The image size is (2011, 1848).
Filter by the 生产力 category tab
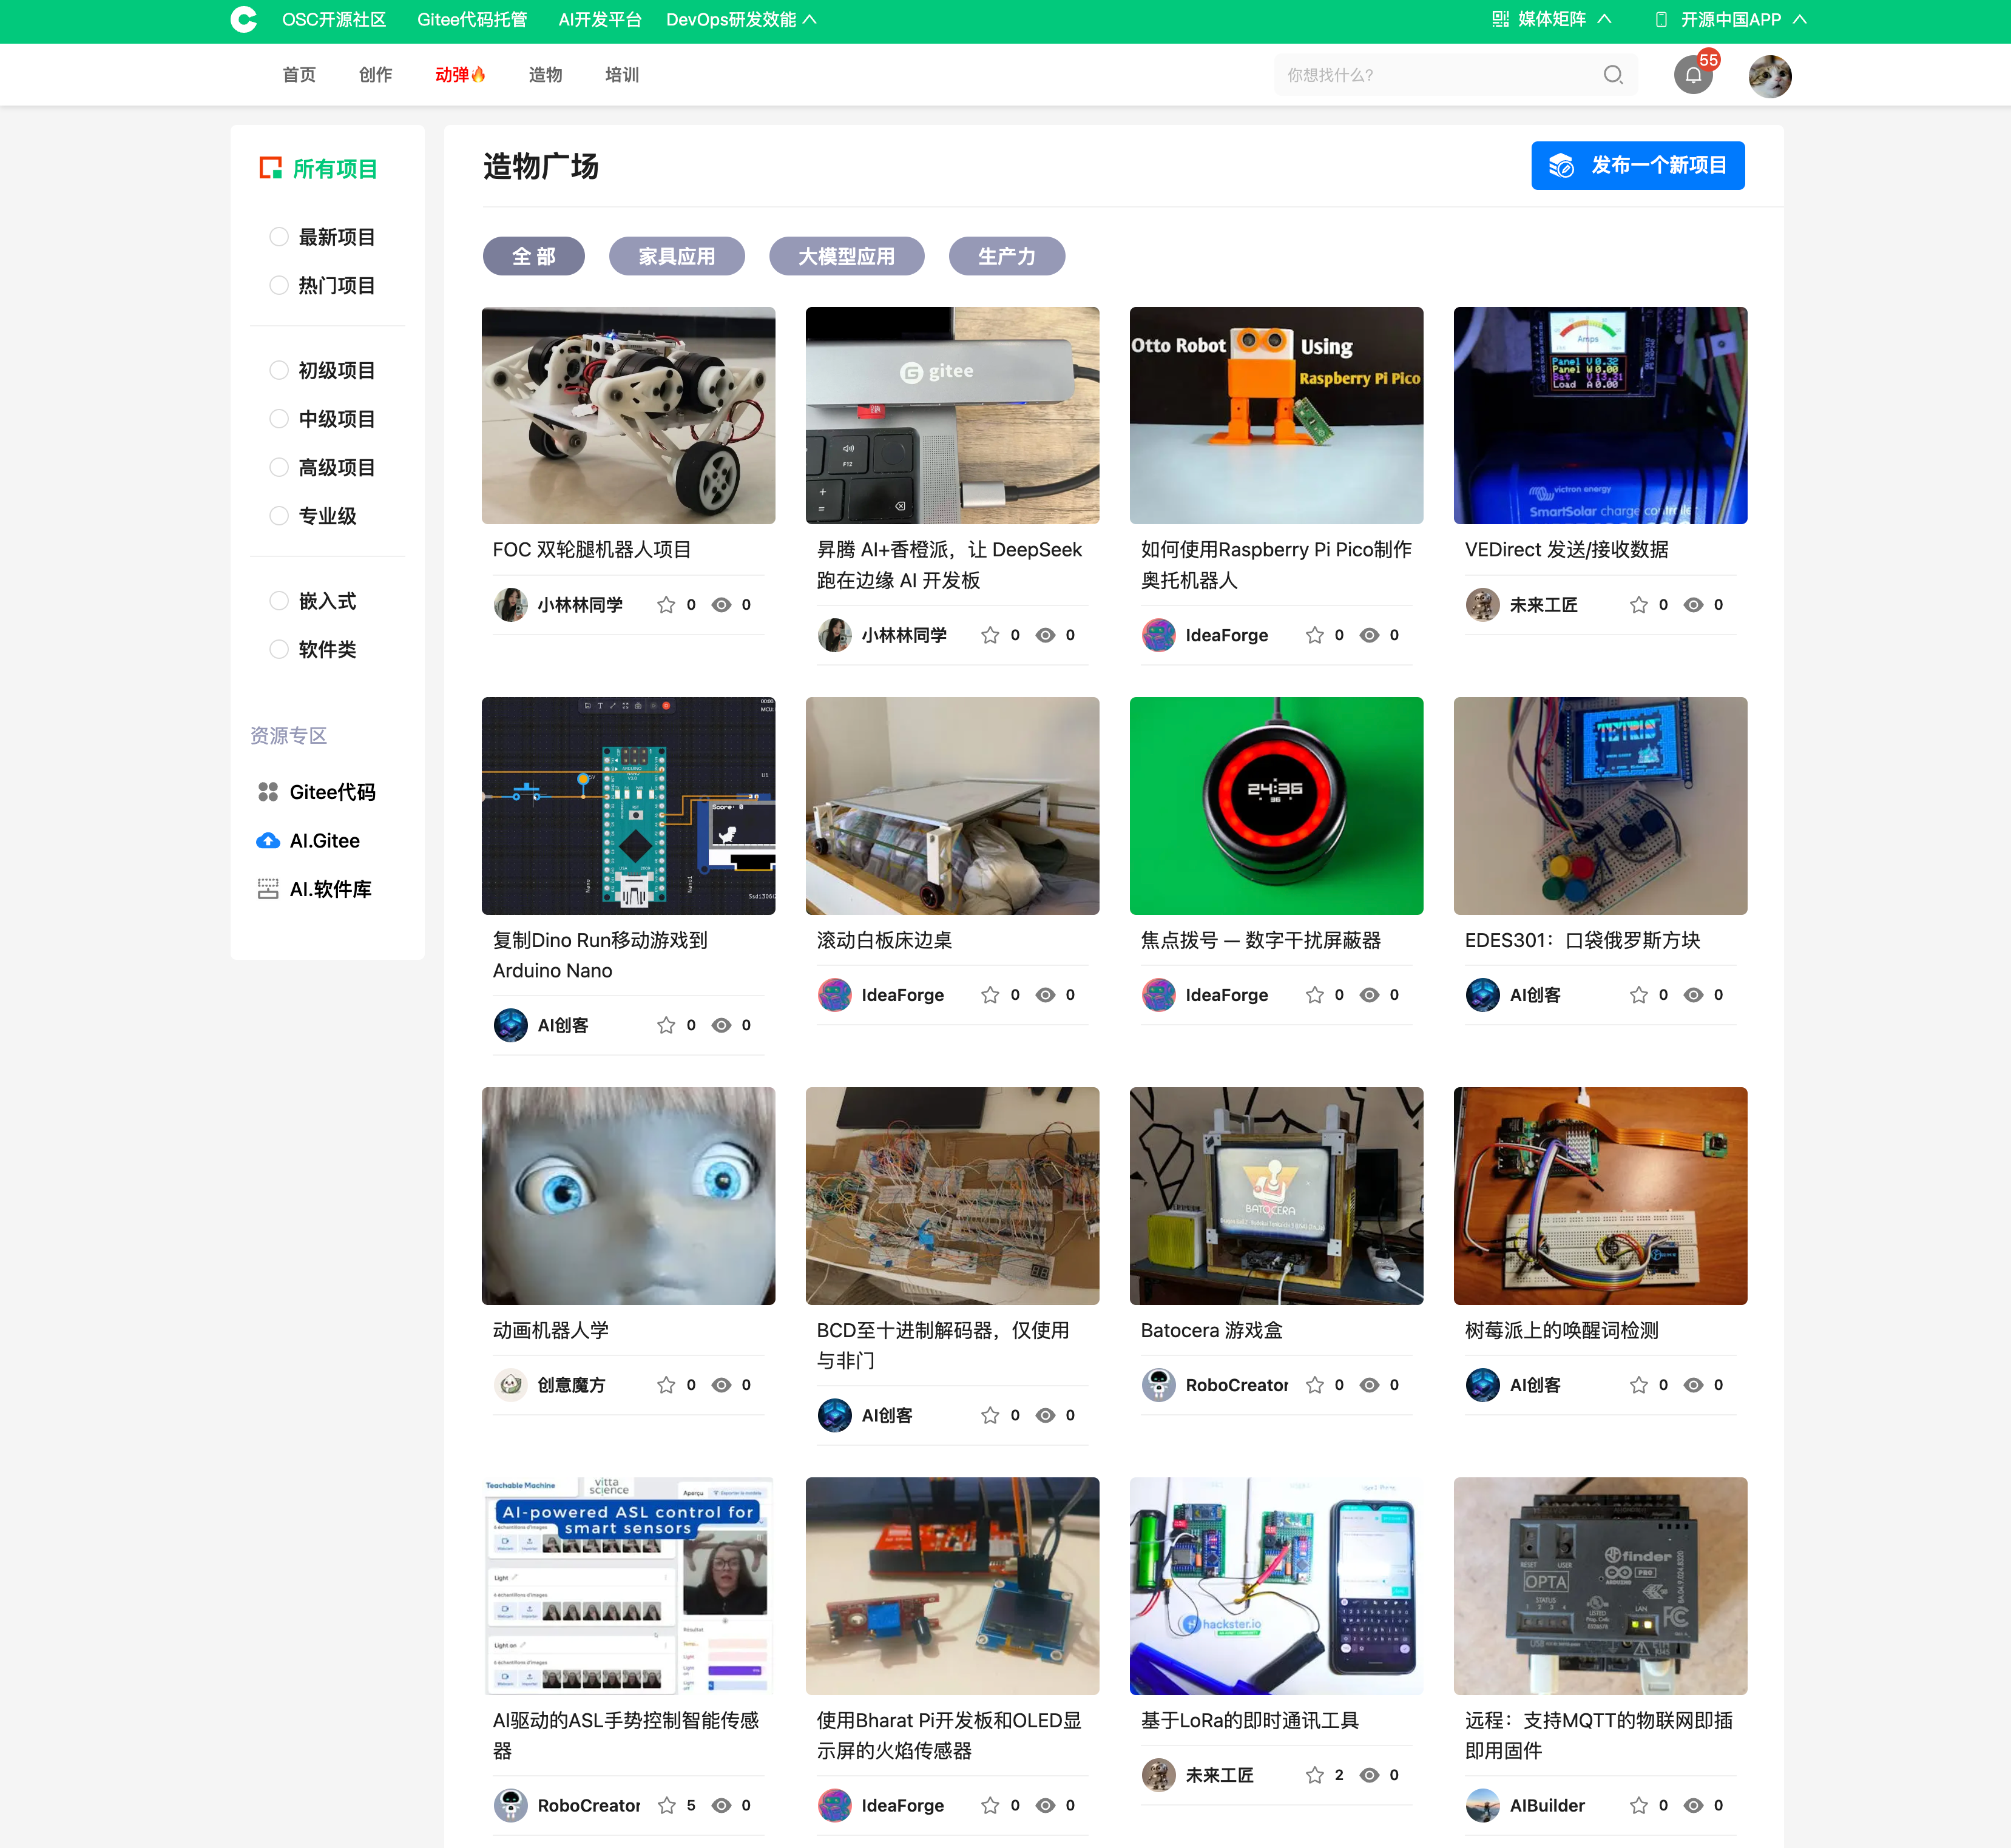pyautogui.click(x=1007, y=256)
